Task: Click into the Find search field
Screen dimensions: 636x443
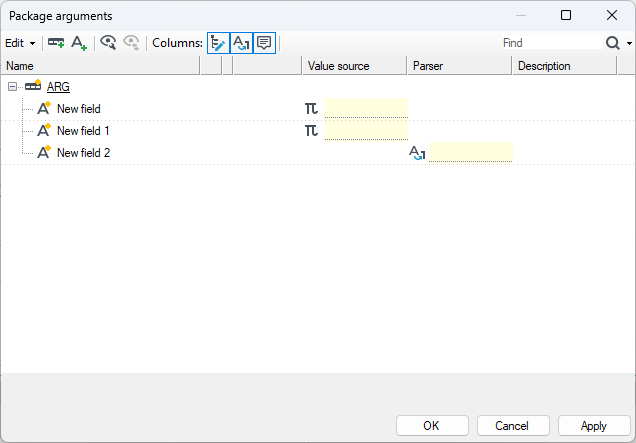Action: click(x=552, y=43)
